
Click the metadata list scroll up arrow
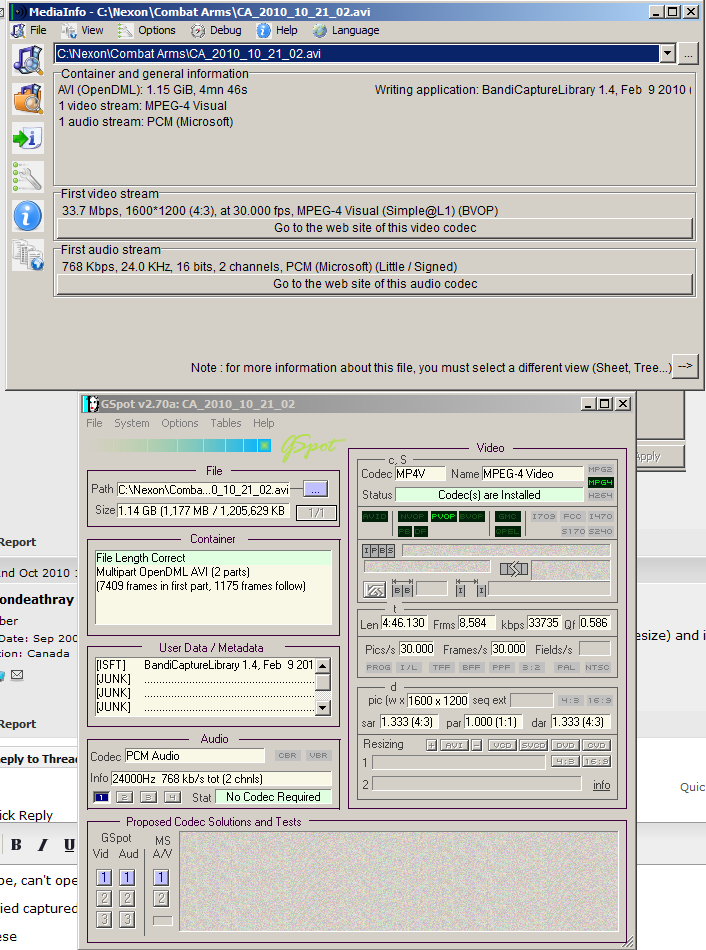click(x=323, y=666)
